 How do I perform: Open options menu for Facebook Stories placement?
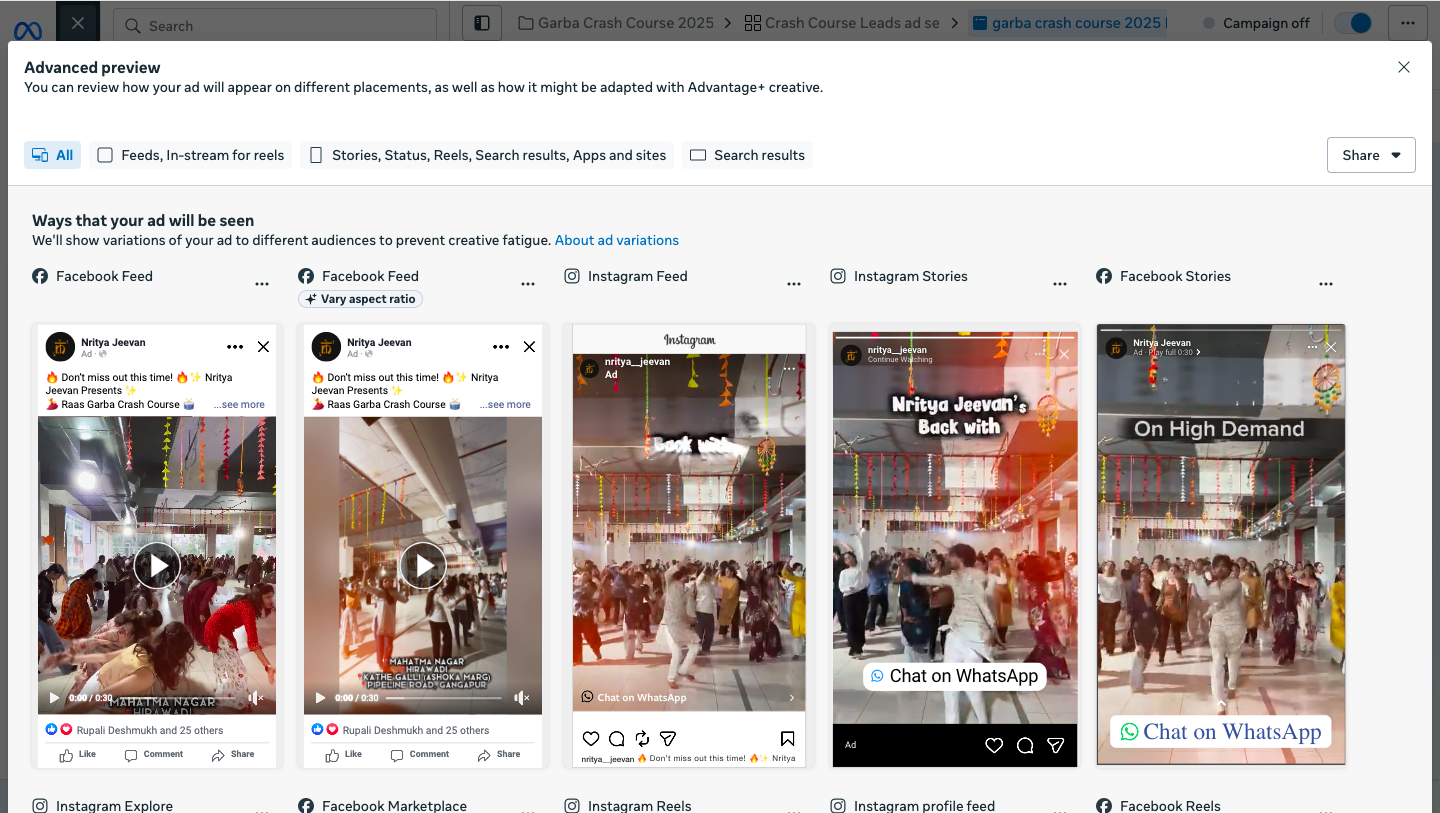(x=1326, y=284)
